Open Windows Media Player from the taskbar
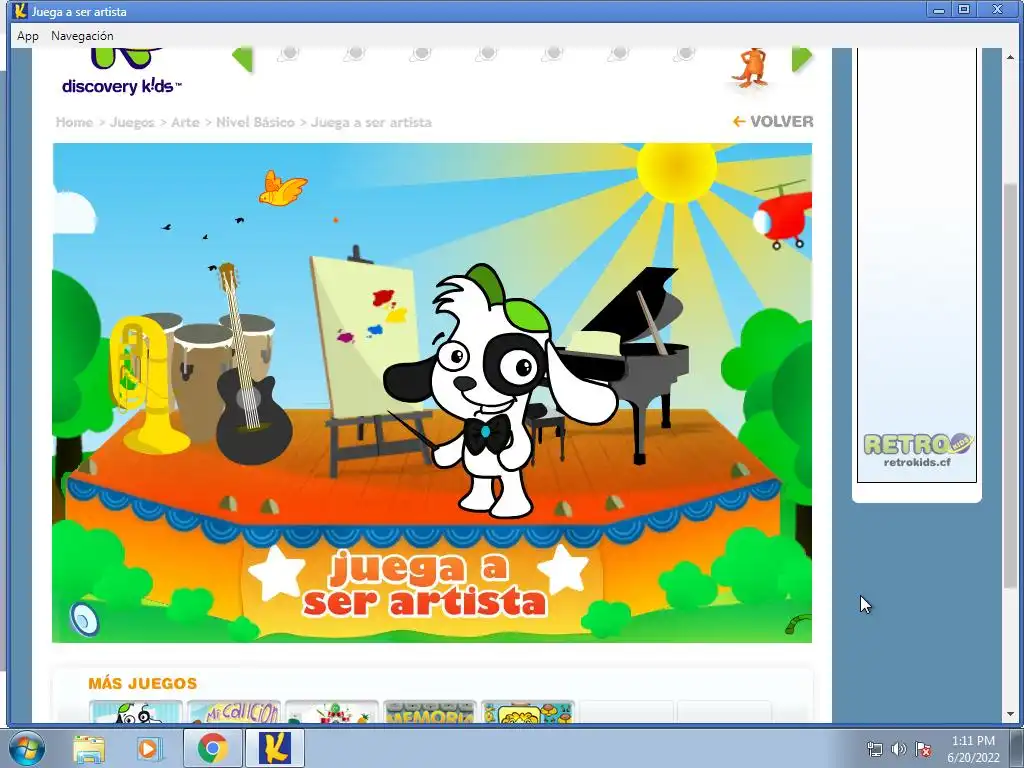 tap(149, 748)
